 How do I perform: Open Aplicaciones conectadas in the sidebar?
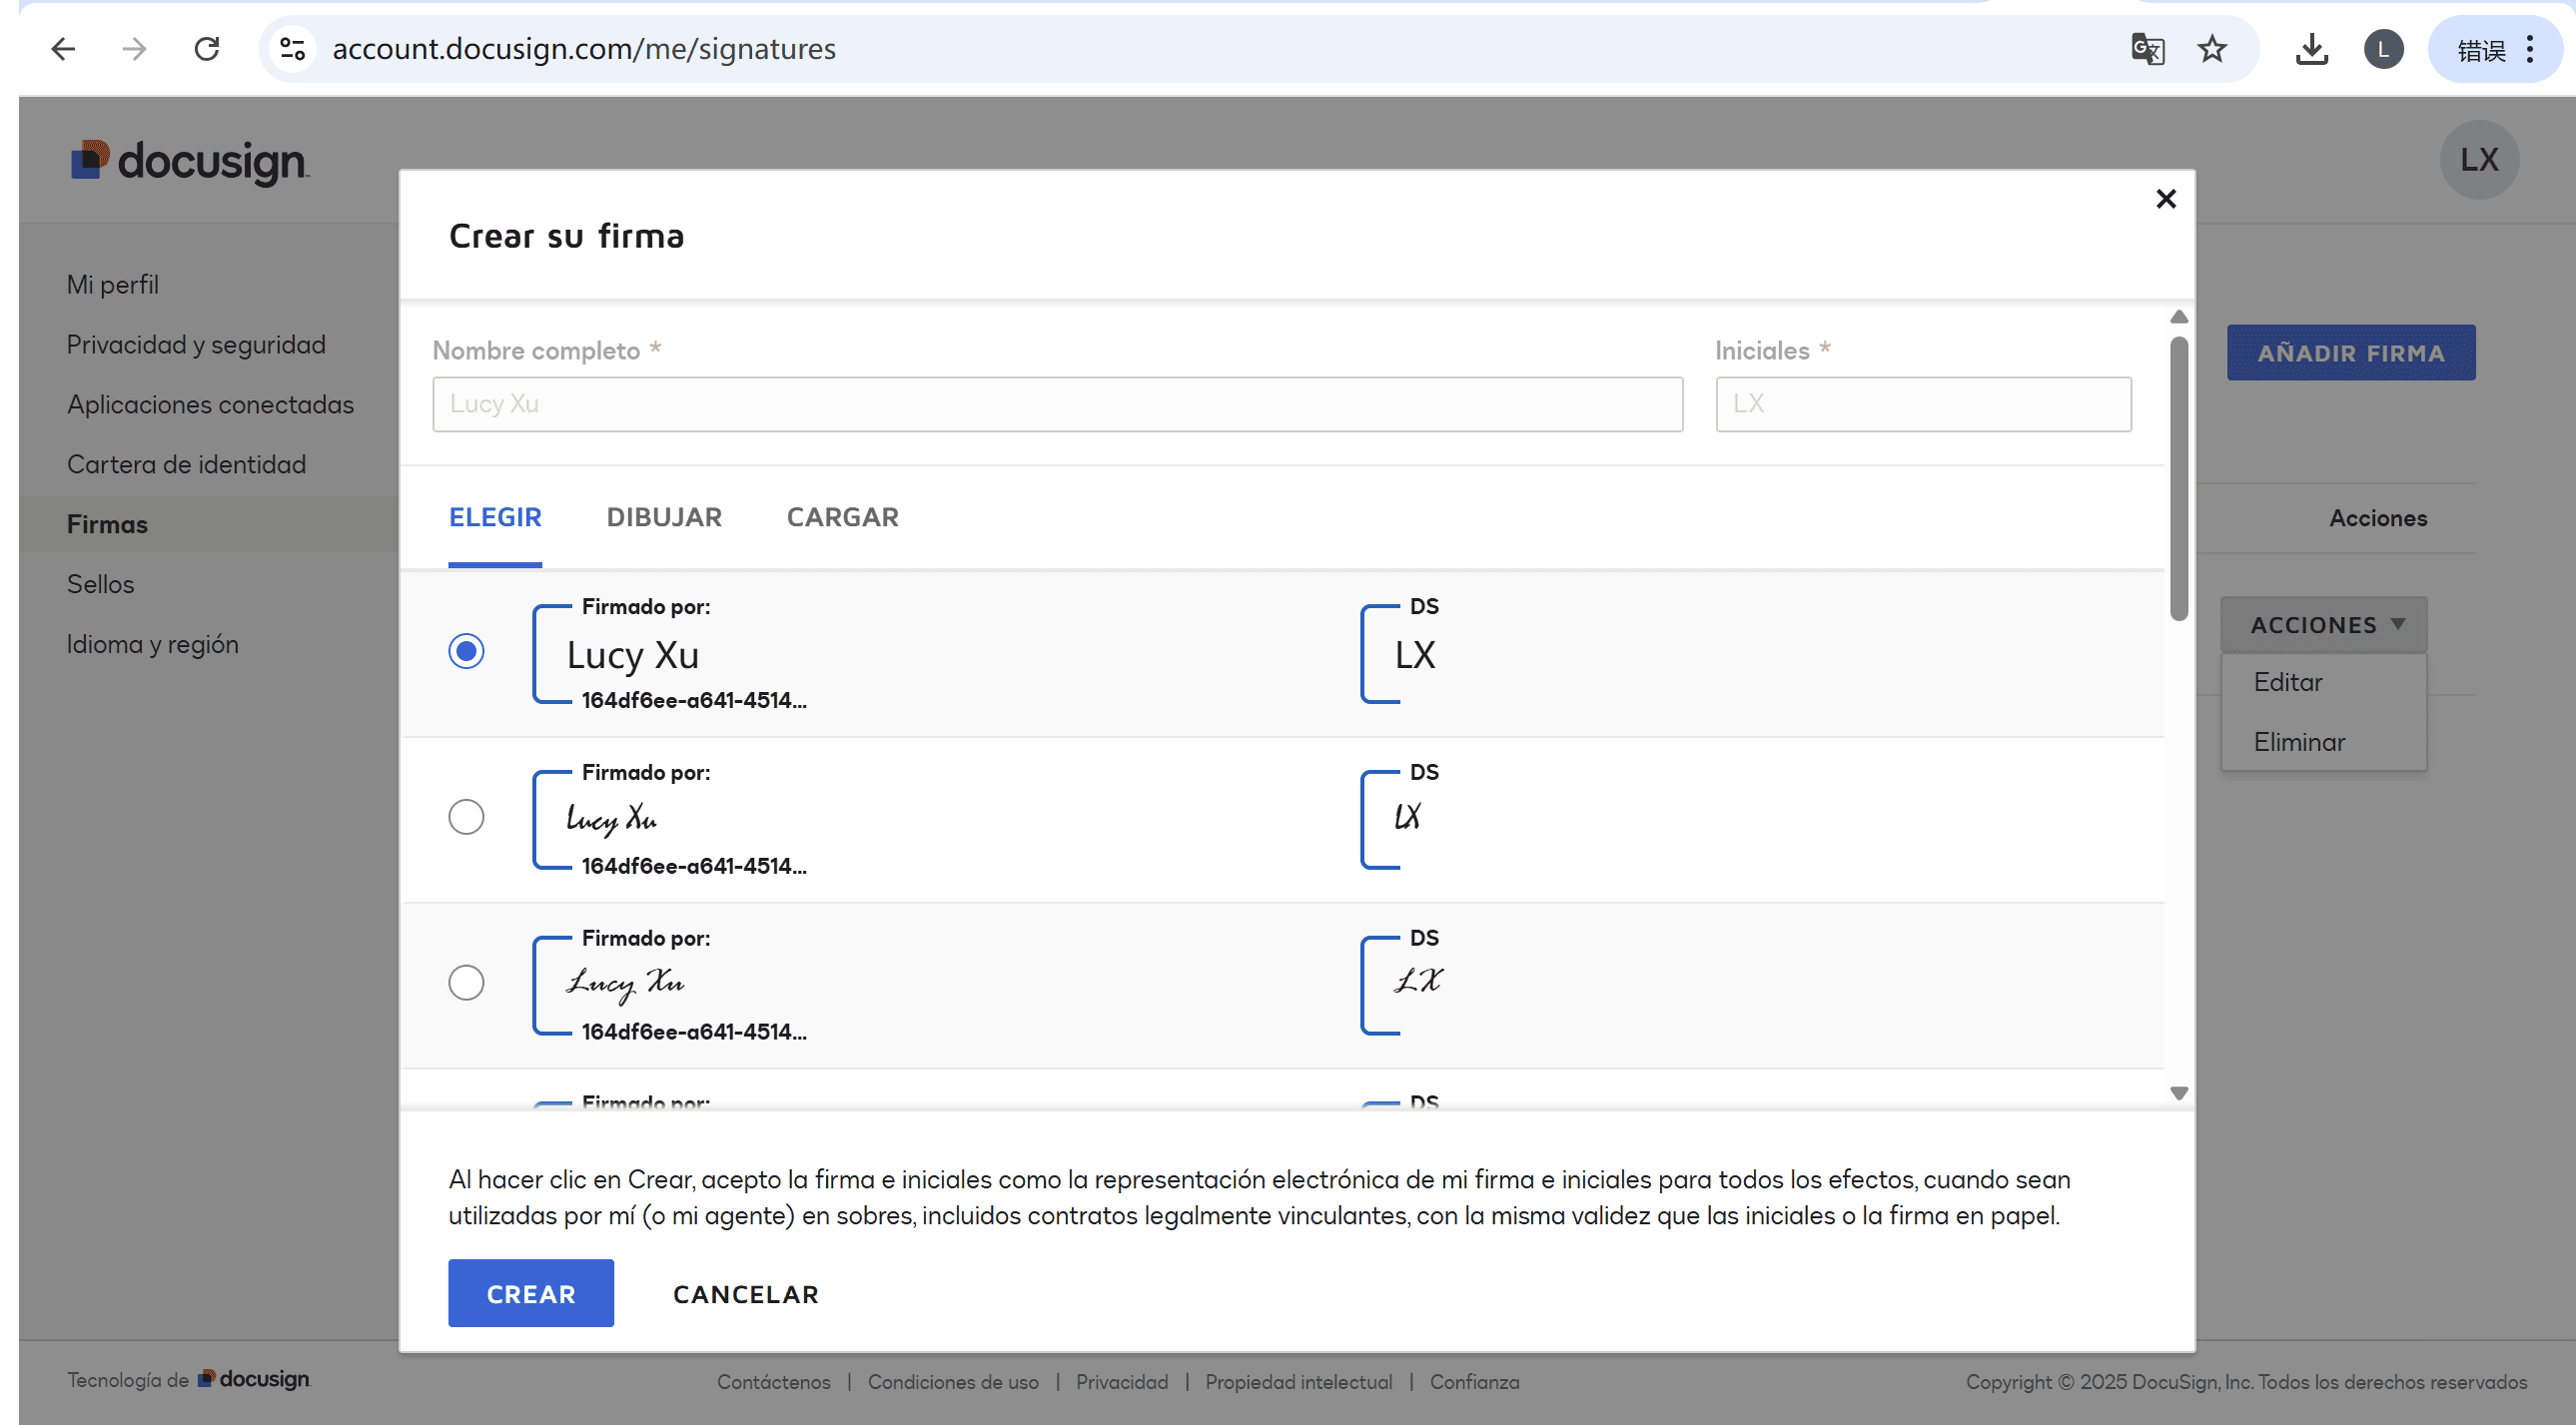pos(210,405)
